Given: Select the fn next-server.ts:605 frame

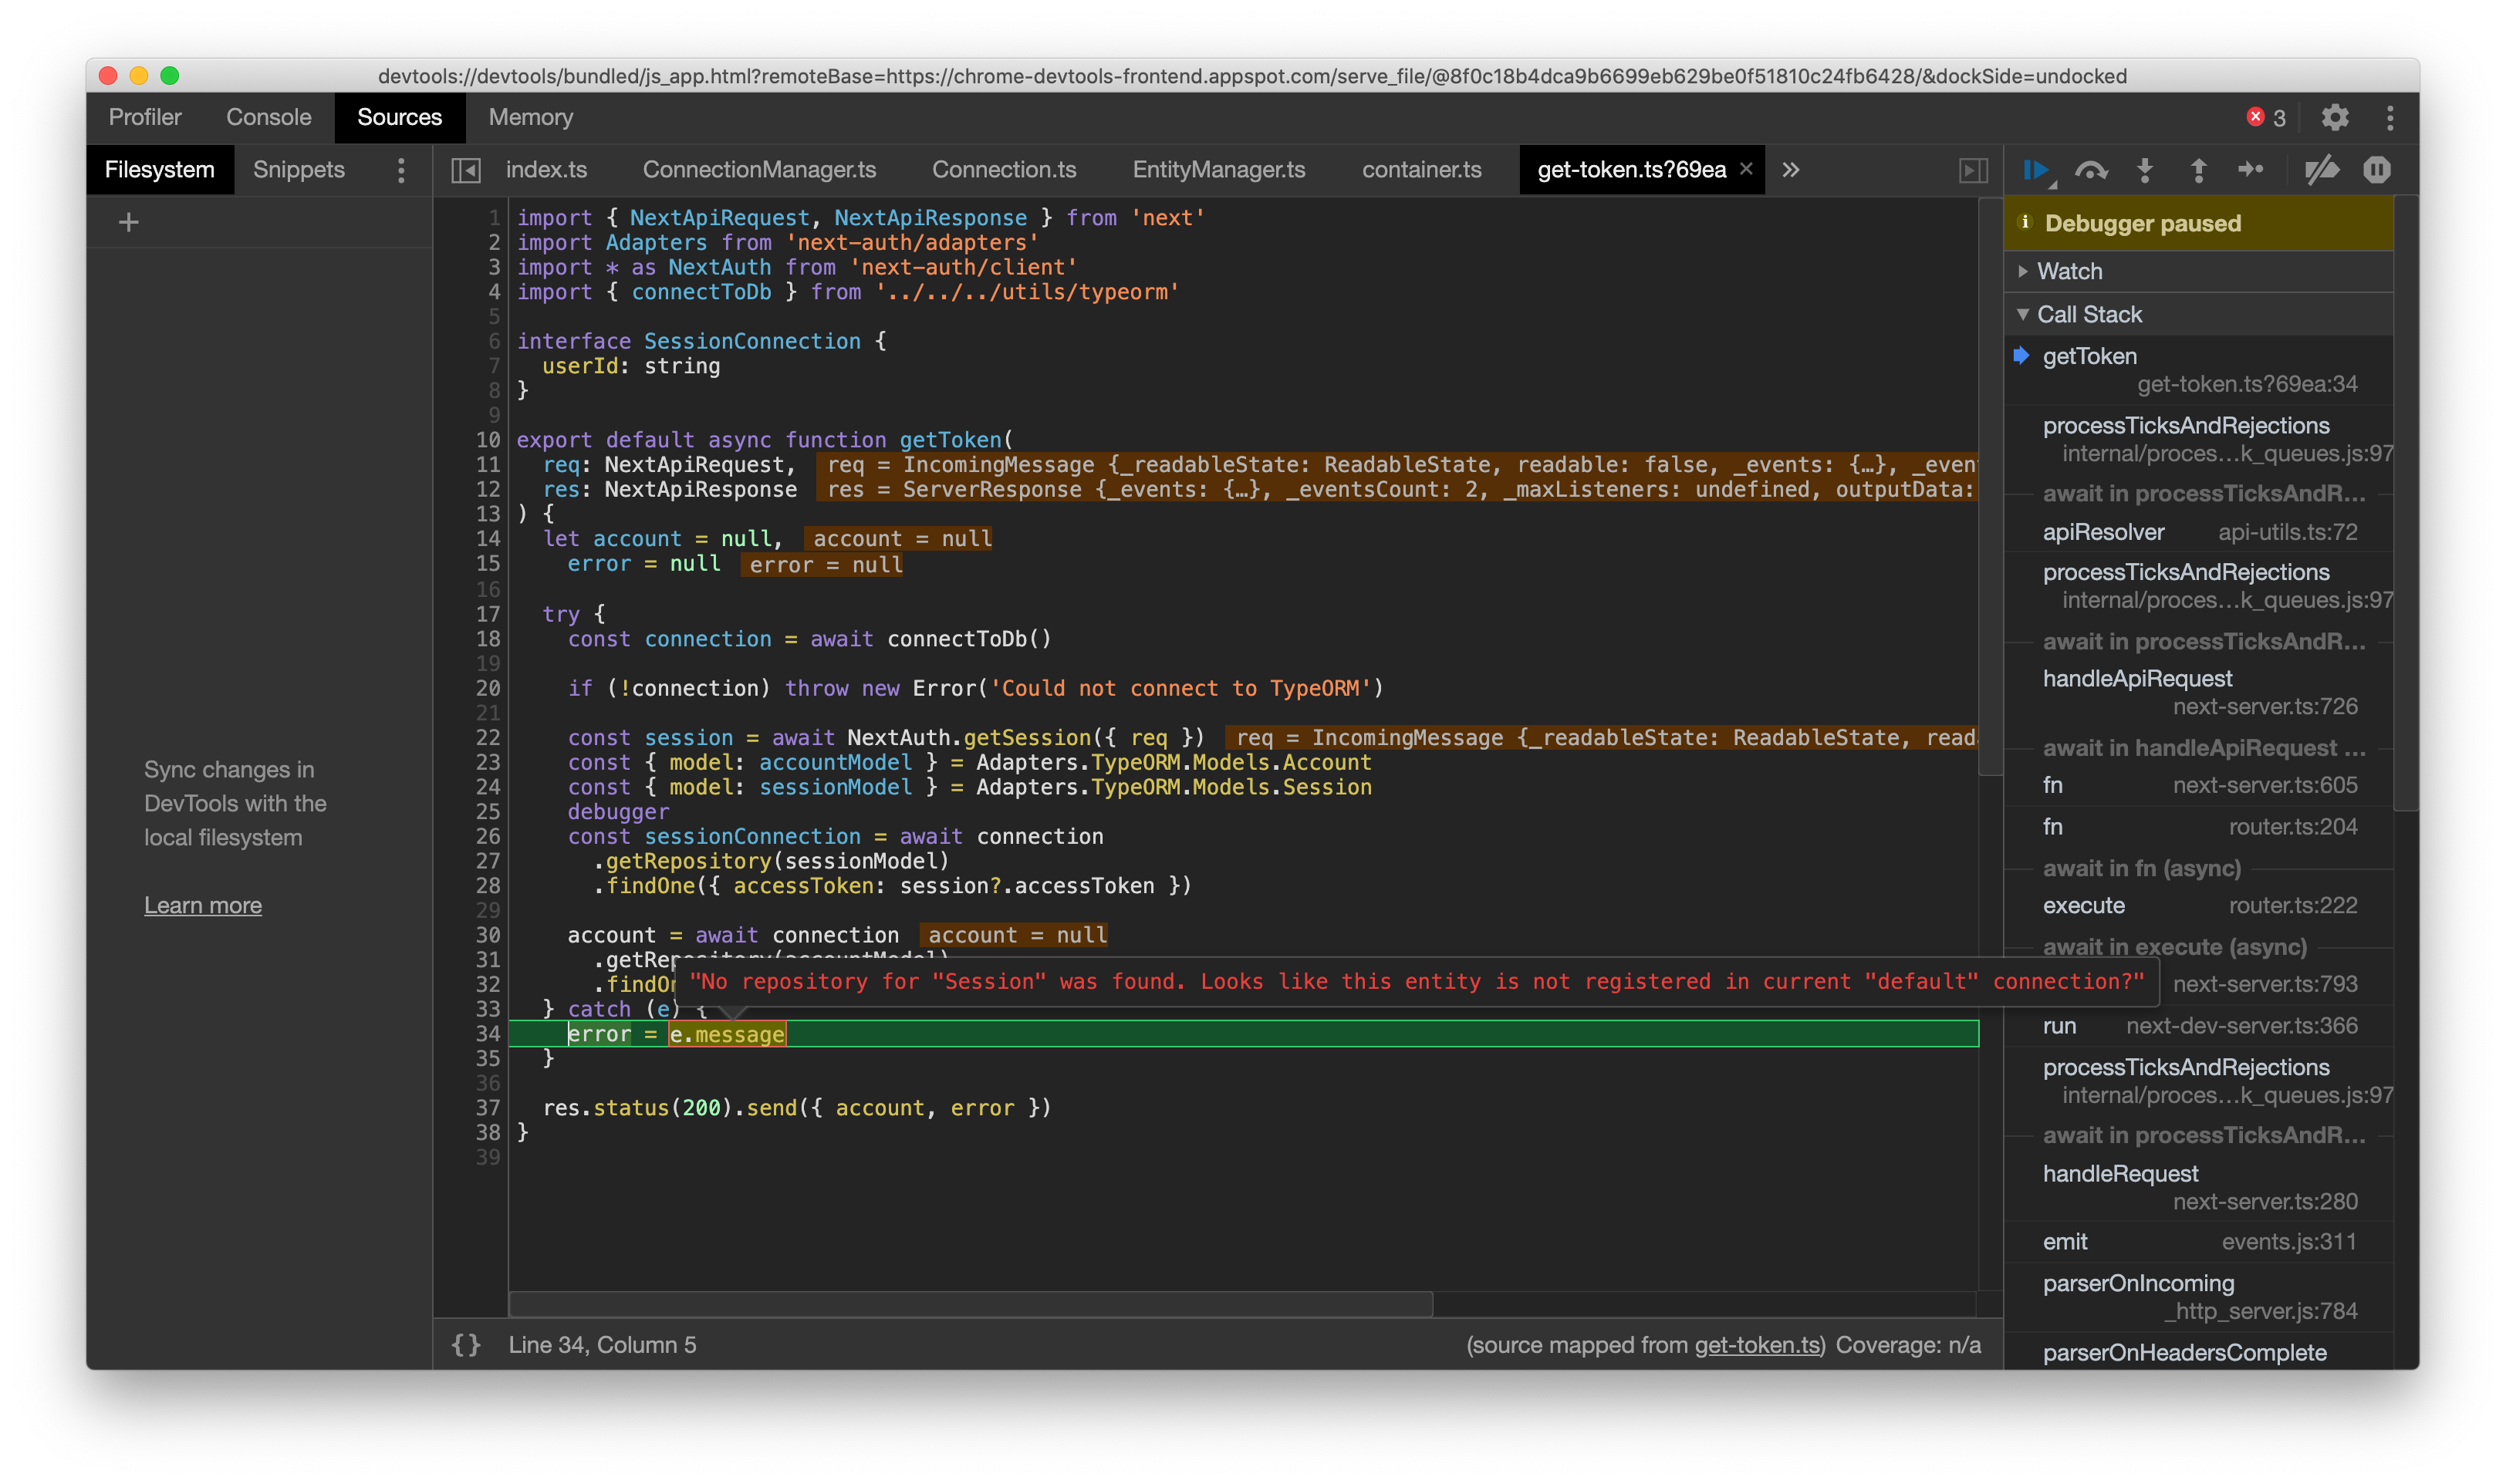Looking at the screenshot, I should pyautogui.click(x=2199, y=785).
